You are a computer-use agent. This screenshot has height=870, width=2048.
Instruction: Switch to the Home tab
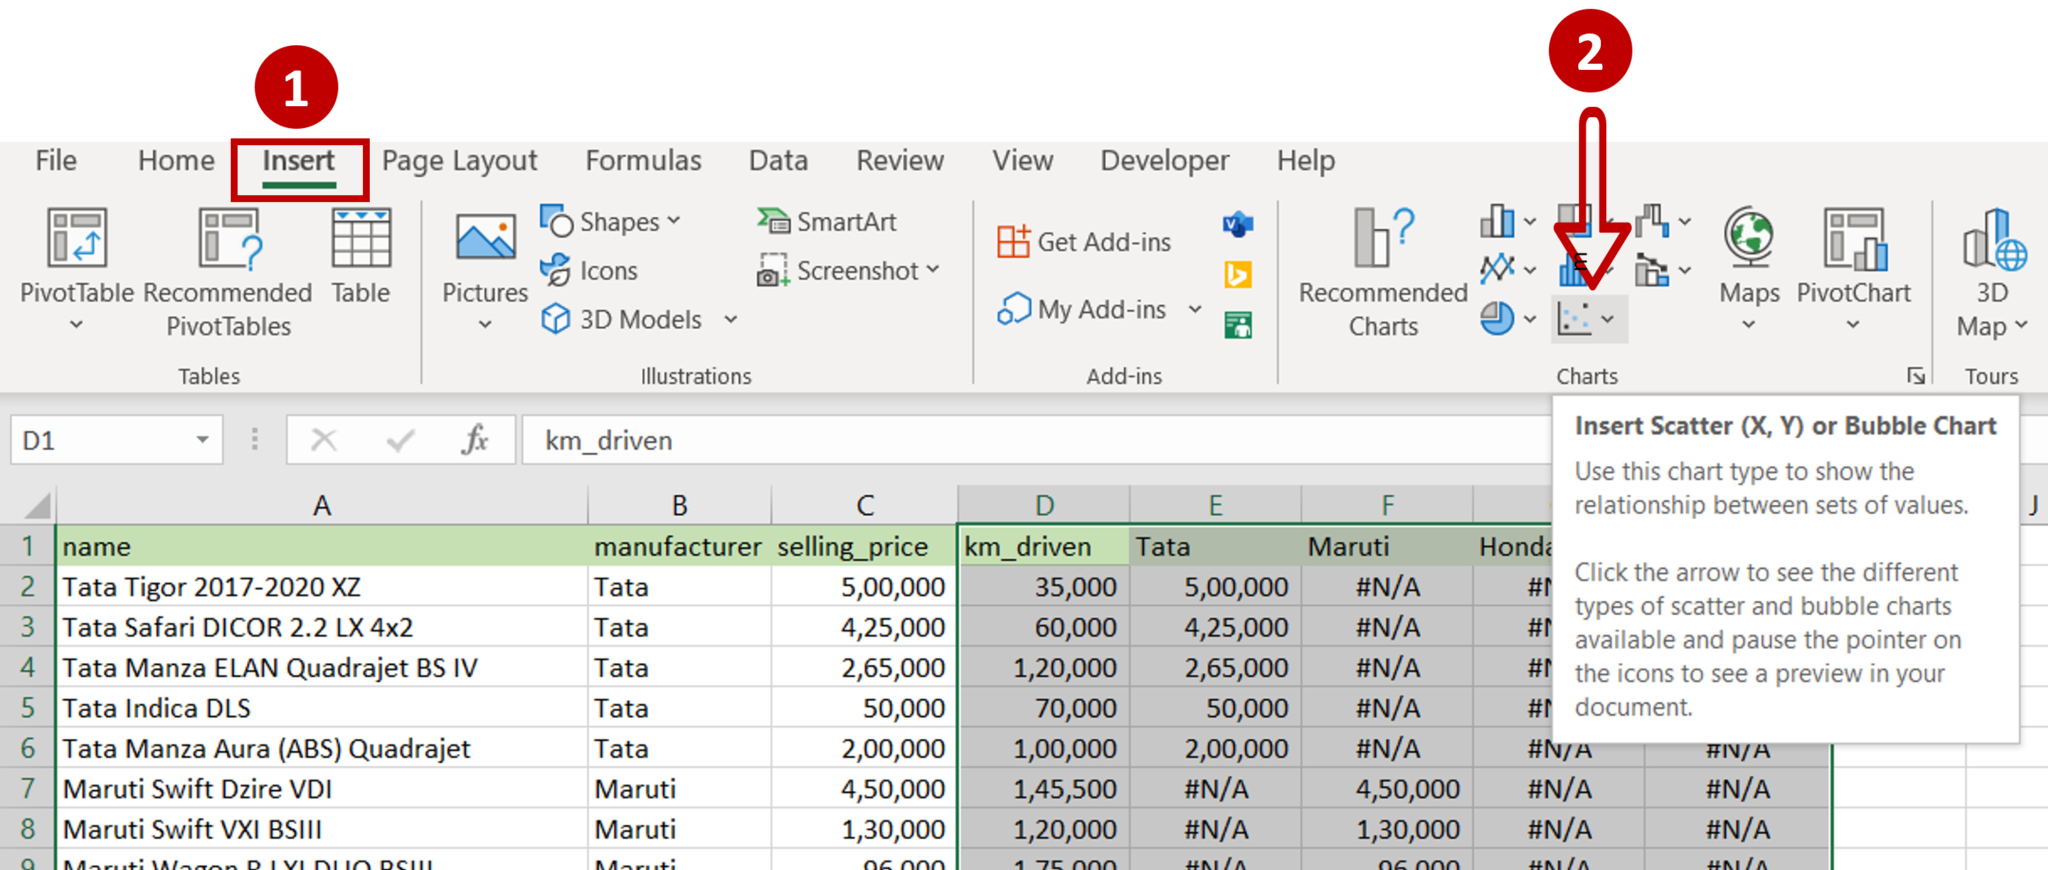tap(176, 160)
